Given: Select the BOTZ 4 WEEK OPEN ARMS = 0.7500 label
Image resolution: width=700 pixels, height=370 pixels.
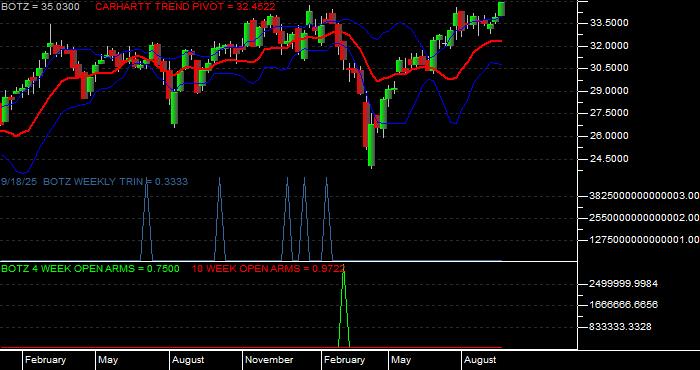Looking at the screenshot, I should point(90,268).
